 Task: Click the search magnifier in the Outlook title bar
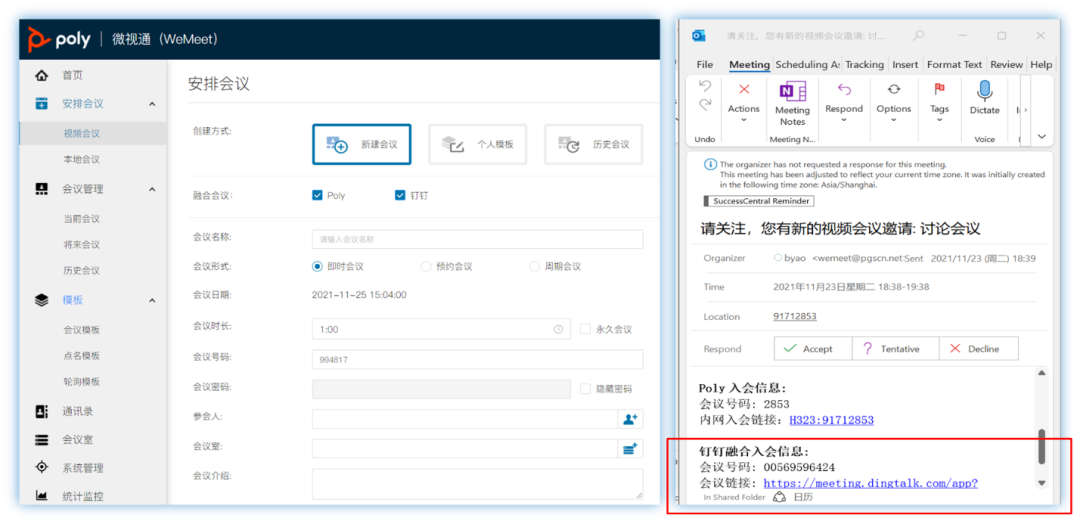pyautogui.click(x=918, y=36)
